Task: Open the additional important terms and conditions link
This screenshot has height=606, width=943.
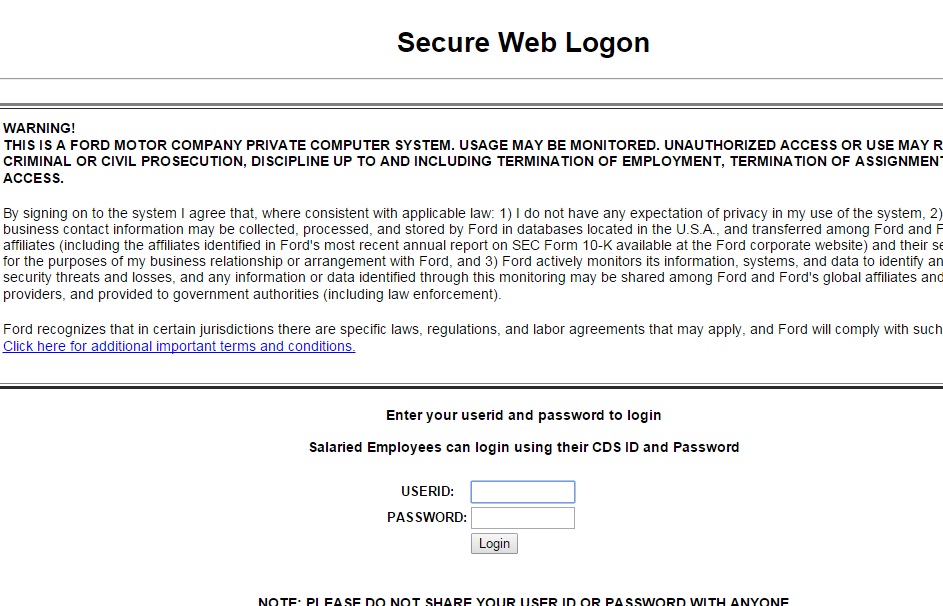Action: (x=179, y=346)
